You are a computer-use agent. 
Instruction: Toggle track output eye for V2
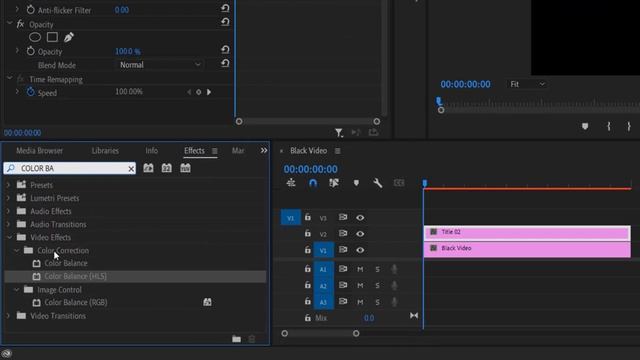point(360,233)
